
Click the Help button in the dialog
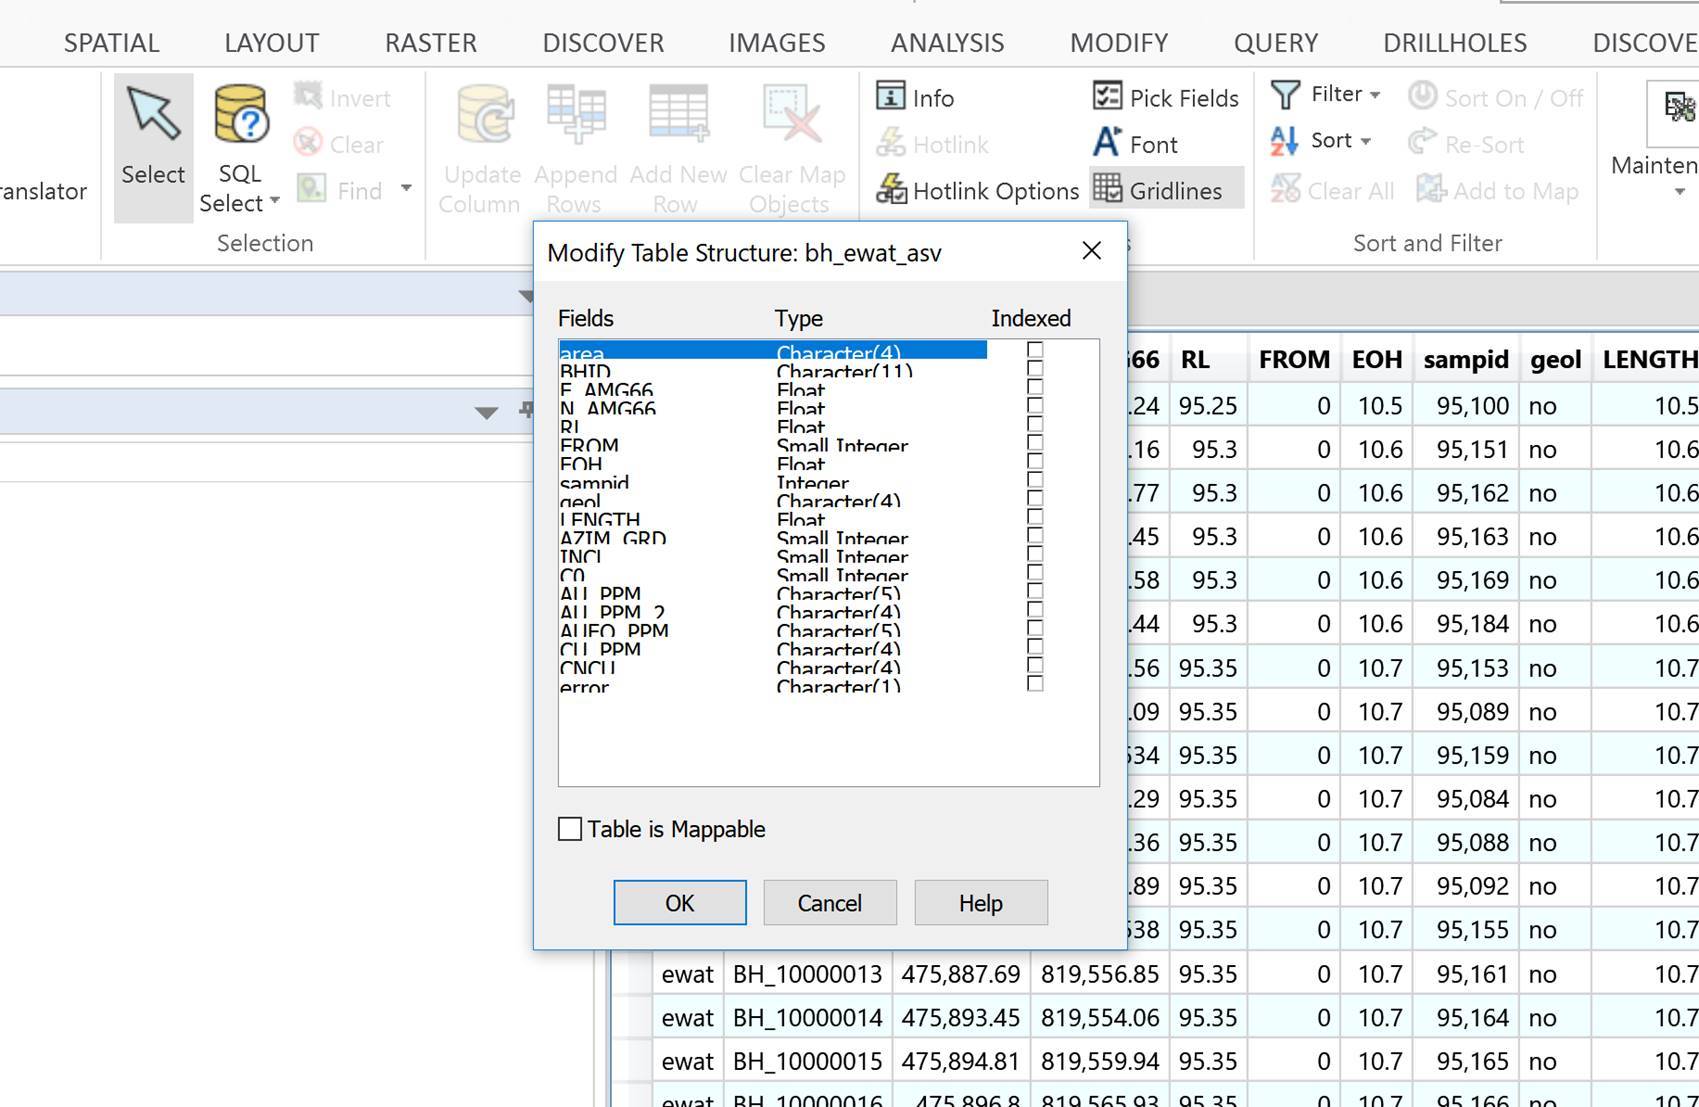[x=981, y=903]
